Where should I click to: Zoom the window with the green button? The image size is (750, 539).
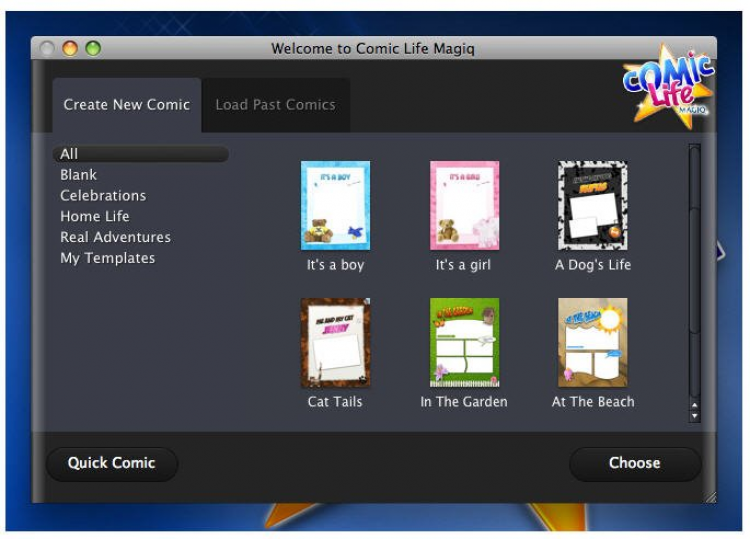[x=93, y=48]
